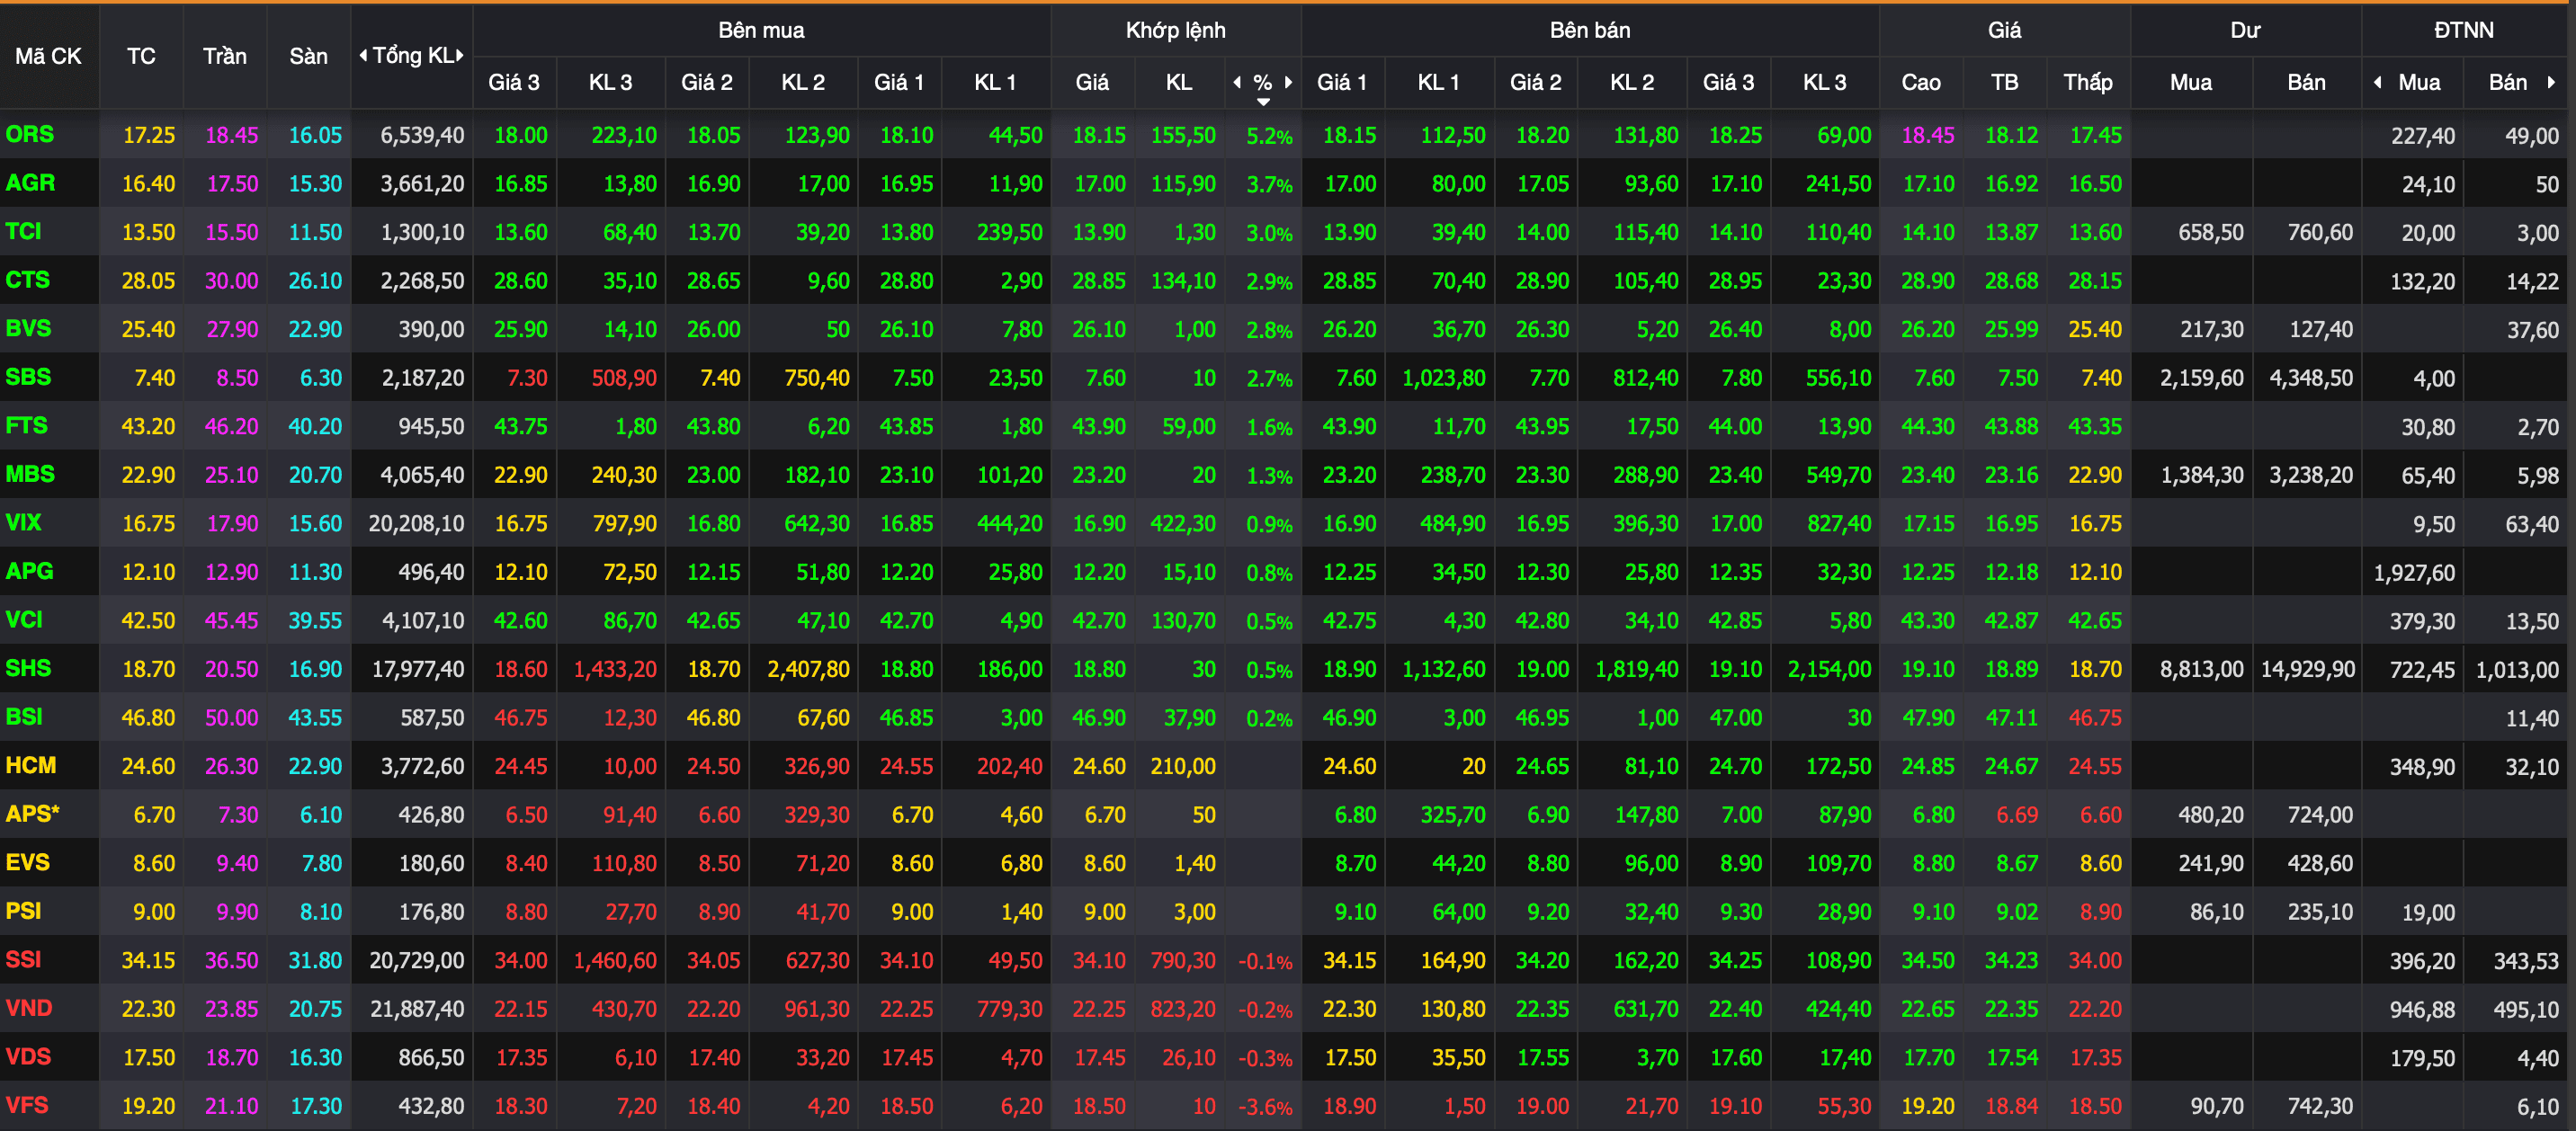Click SHS Dư Bán value 14,929,90
2576x1131 pixels.
tap(2308, 669)
